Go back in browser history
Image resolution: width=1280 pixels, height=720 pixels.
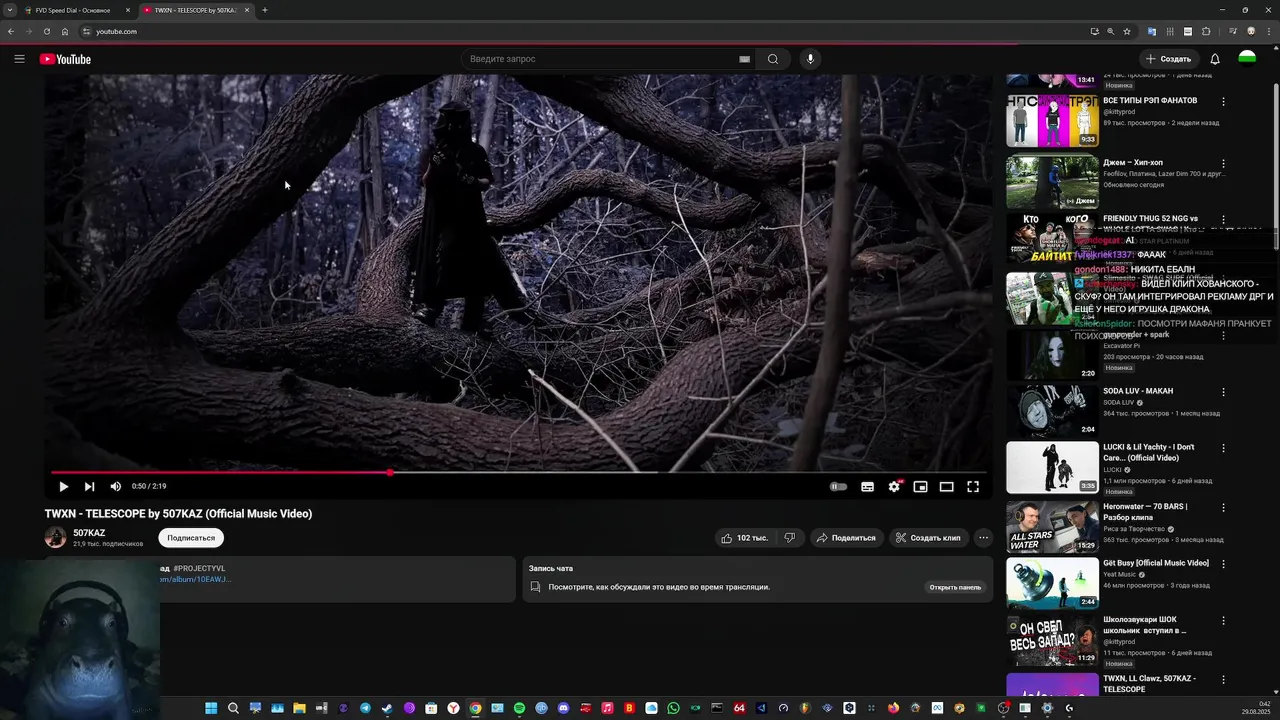[x=10, y=31]
